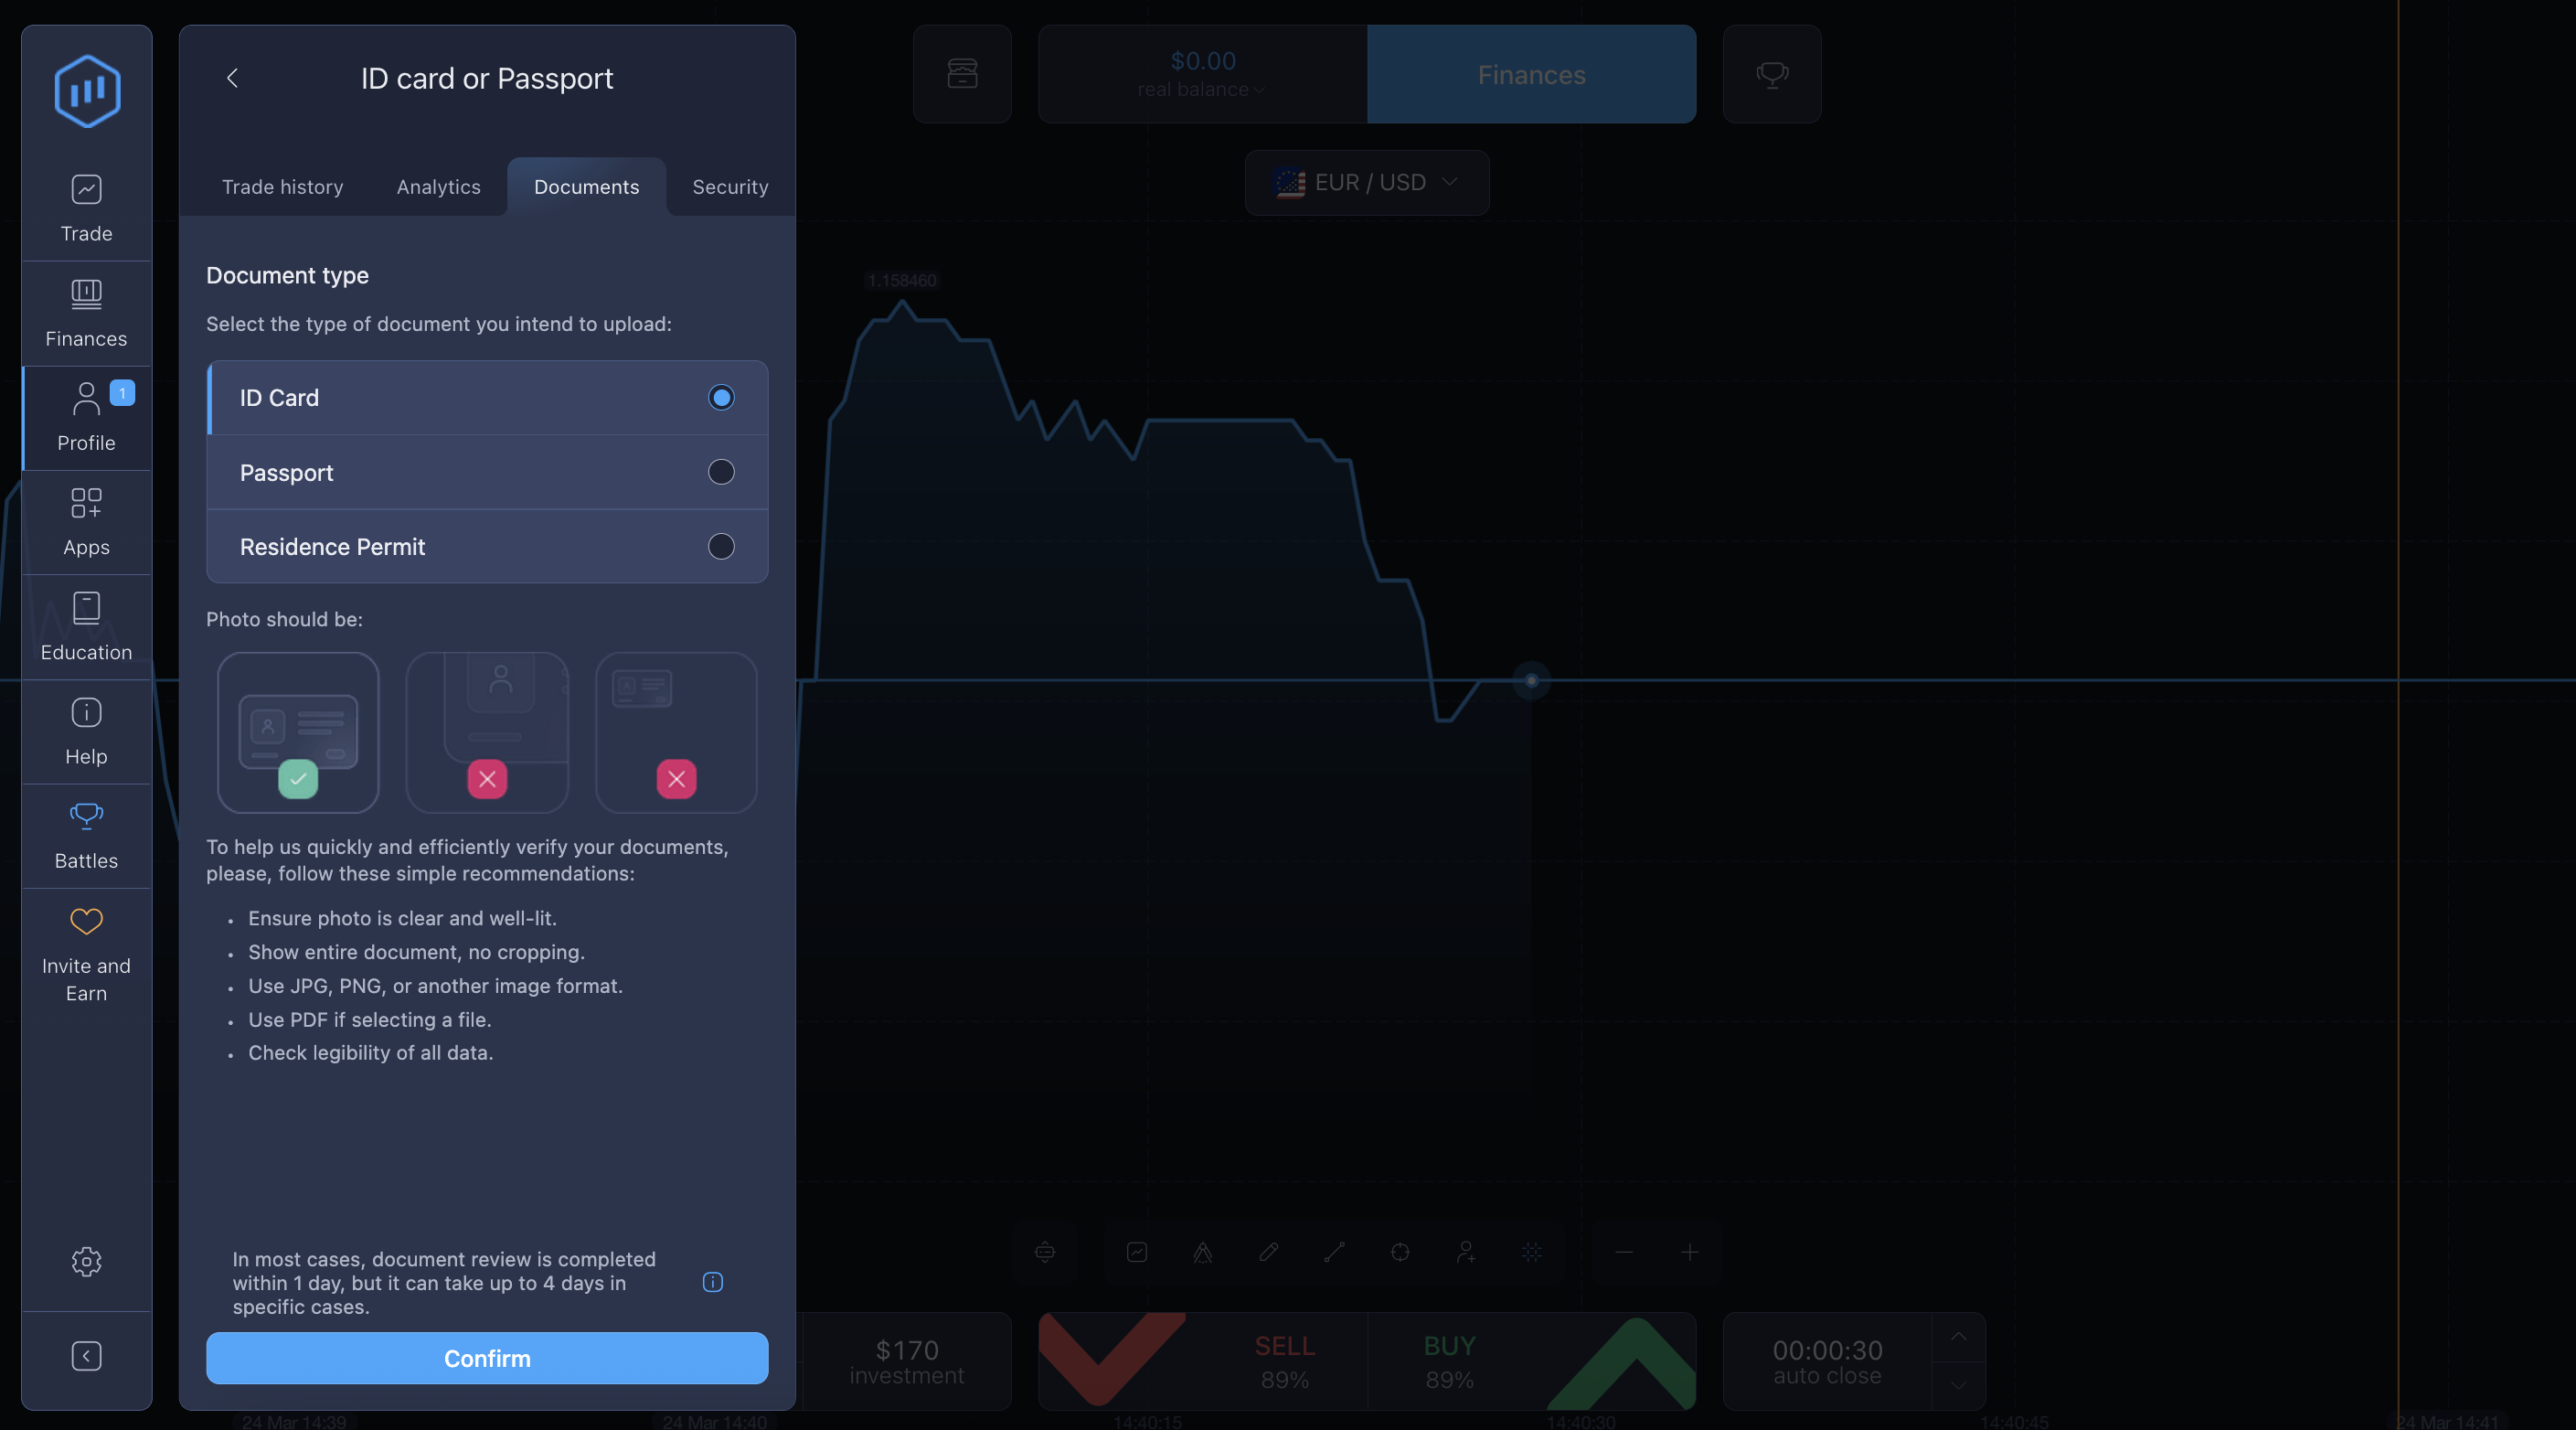
Task: Switch to the Analytics tab
Action: 438,187
